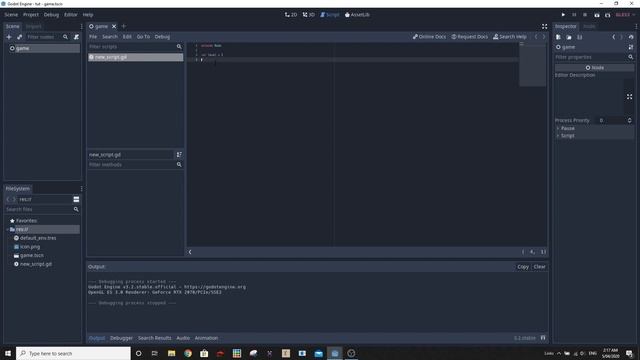
Task: Switch to the Node dock tab
Action: pos(589,26)
